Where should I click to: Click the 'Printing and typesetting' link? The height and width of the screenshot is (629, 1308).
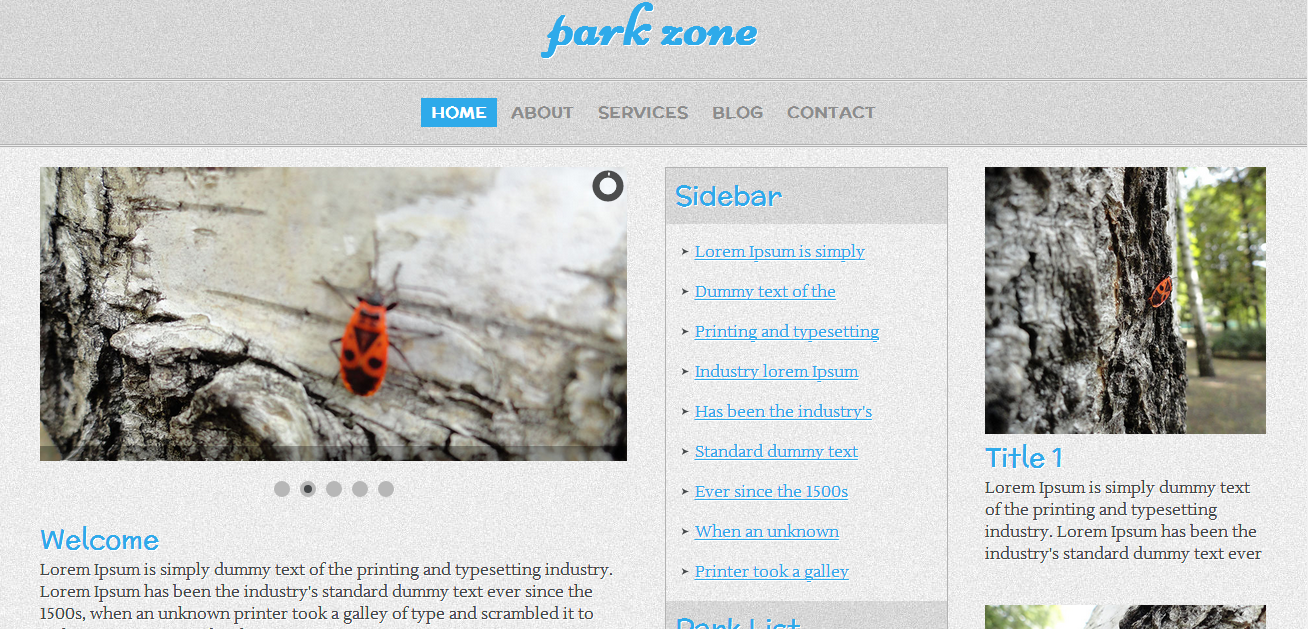(x=787, y=332)
